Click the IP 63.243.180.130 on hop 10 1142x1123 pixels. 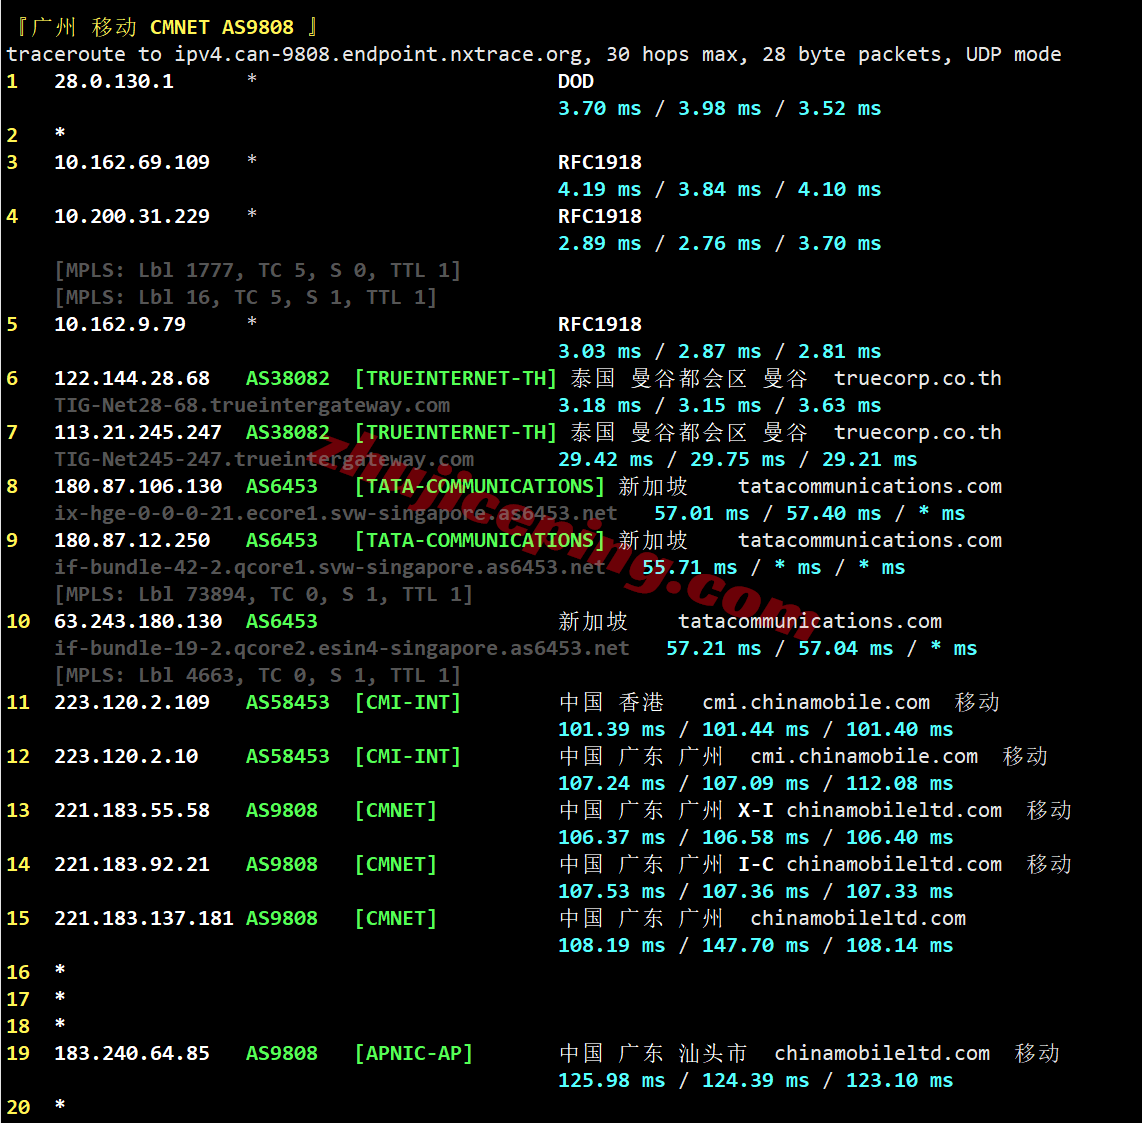click(138, 621)
